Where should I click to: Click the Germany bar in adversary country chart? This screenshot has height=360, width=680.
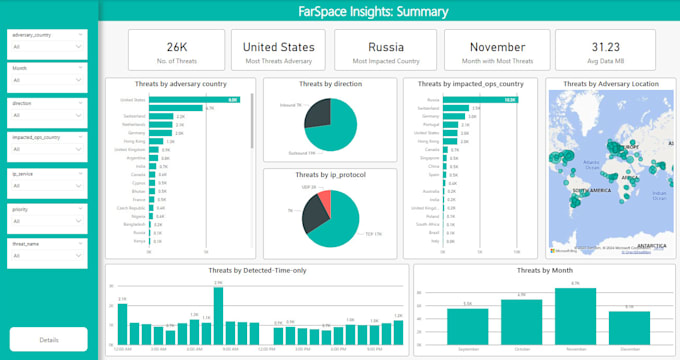click(x=160, y=133)
